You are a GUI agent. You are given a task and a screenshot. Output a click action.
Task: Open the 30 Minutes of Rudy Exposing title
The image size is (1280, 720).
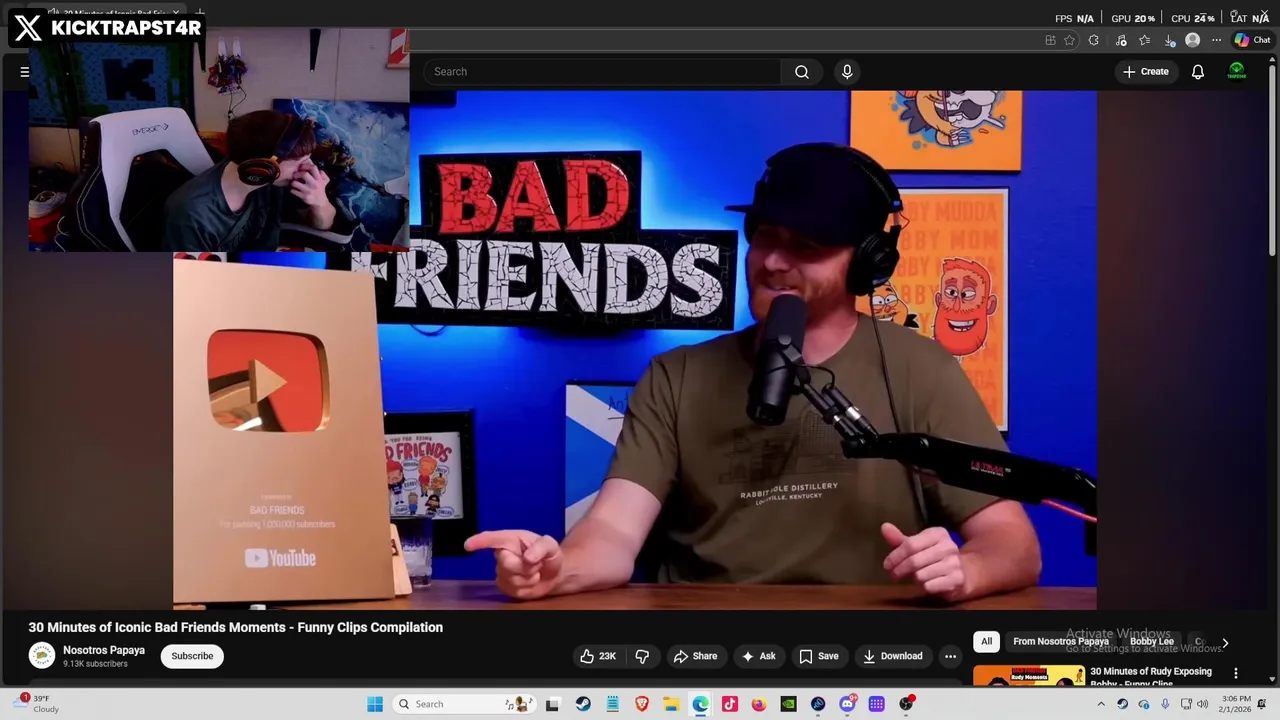[x=1151, y=677]
